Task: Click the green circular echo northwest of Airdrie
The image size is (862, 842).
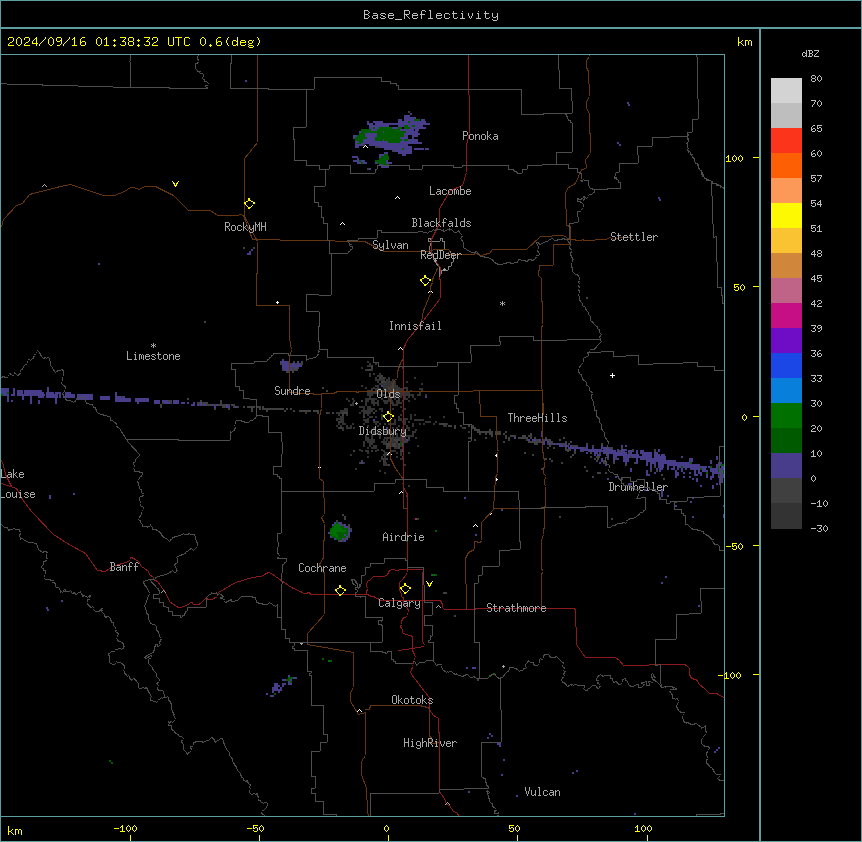Action: tap(340, 531)
